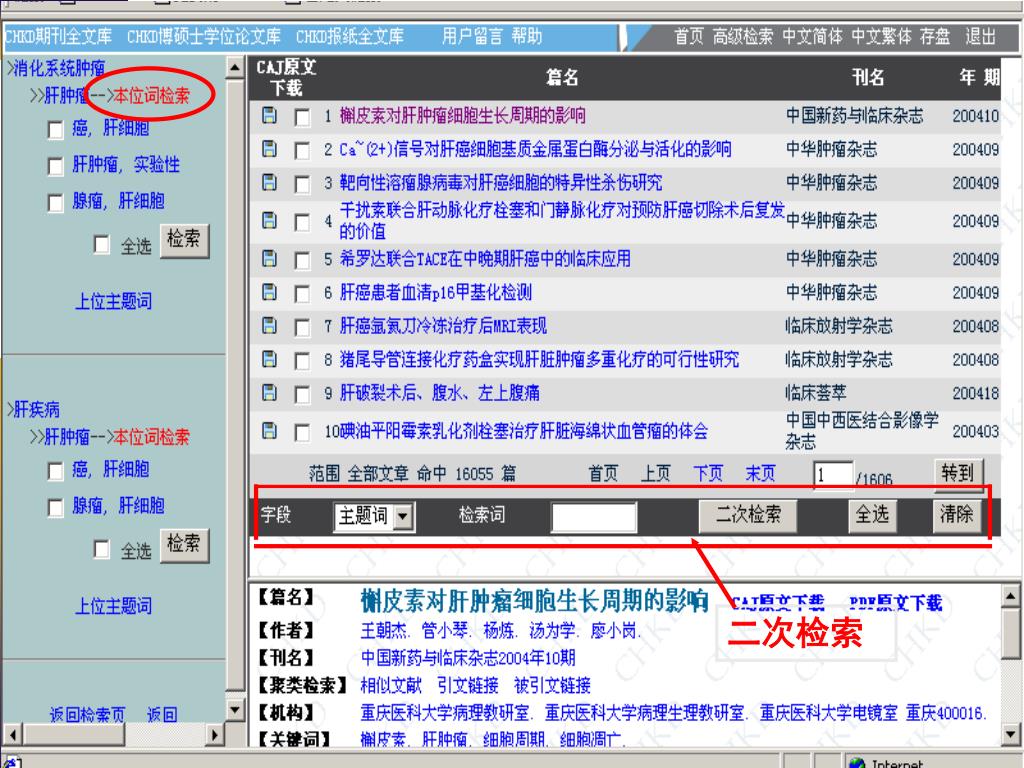Click 返回检索页 link
1024x768 pixels.
point(88,715)
